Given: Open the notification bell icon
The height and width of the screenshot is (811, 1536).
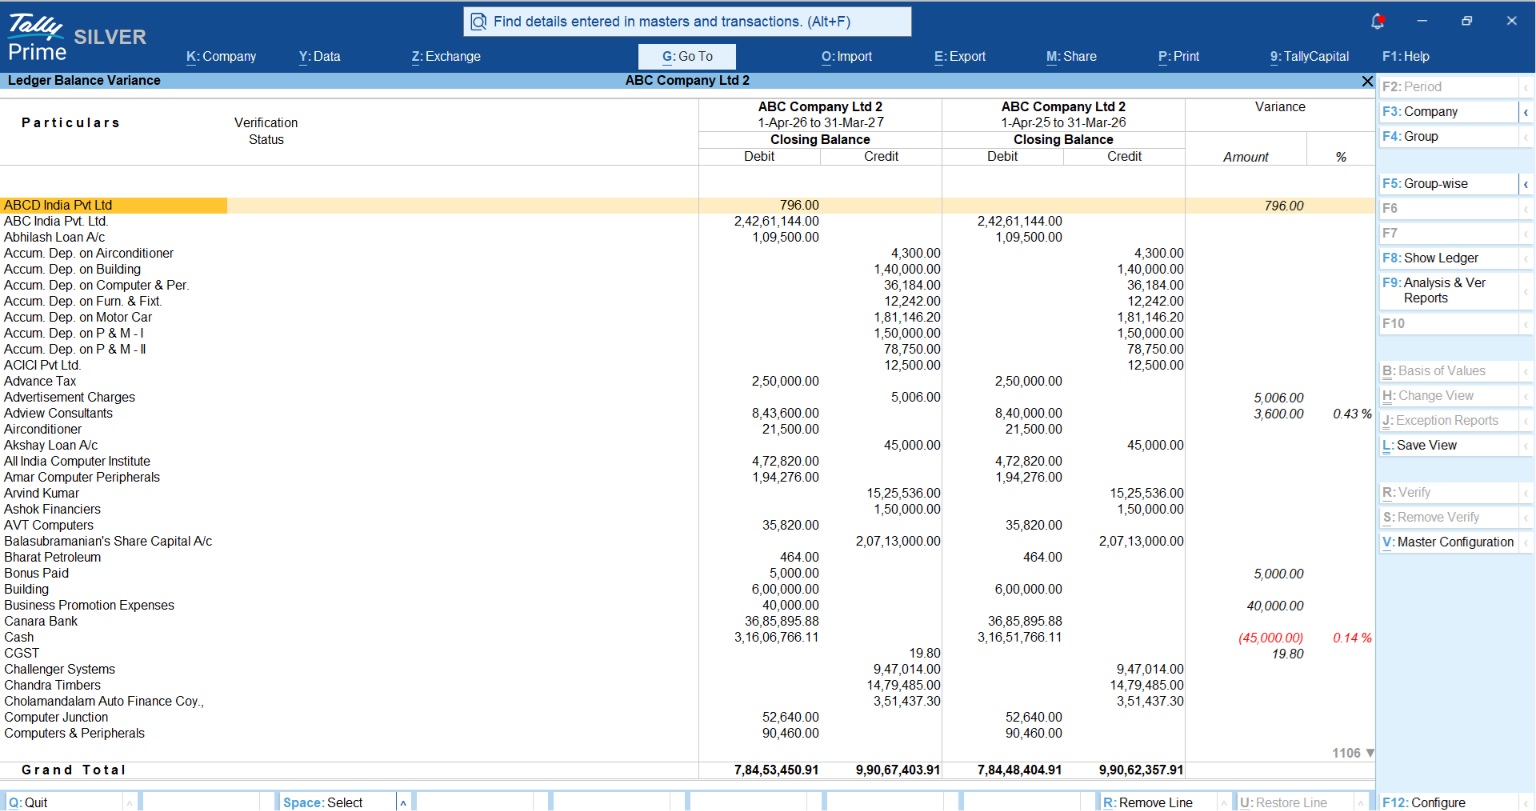Looking at the screenshot, I should pos(1377,21).
